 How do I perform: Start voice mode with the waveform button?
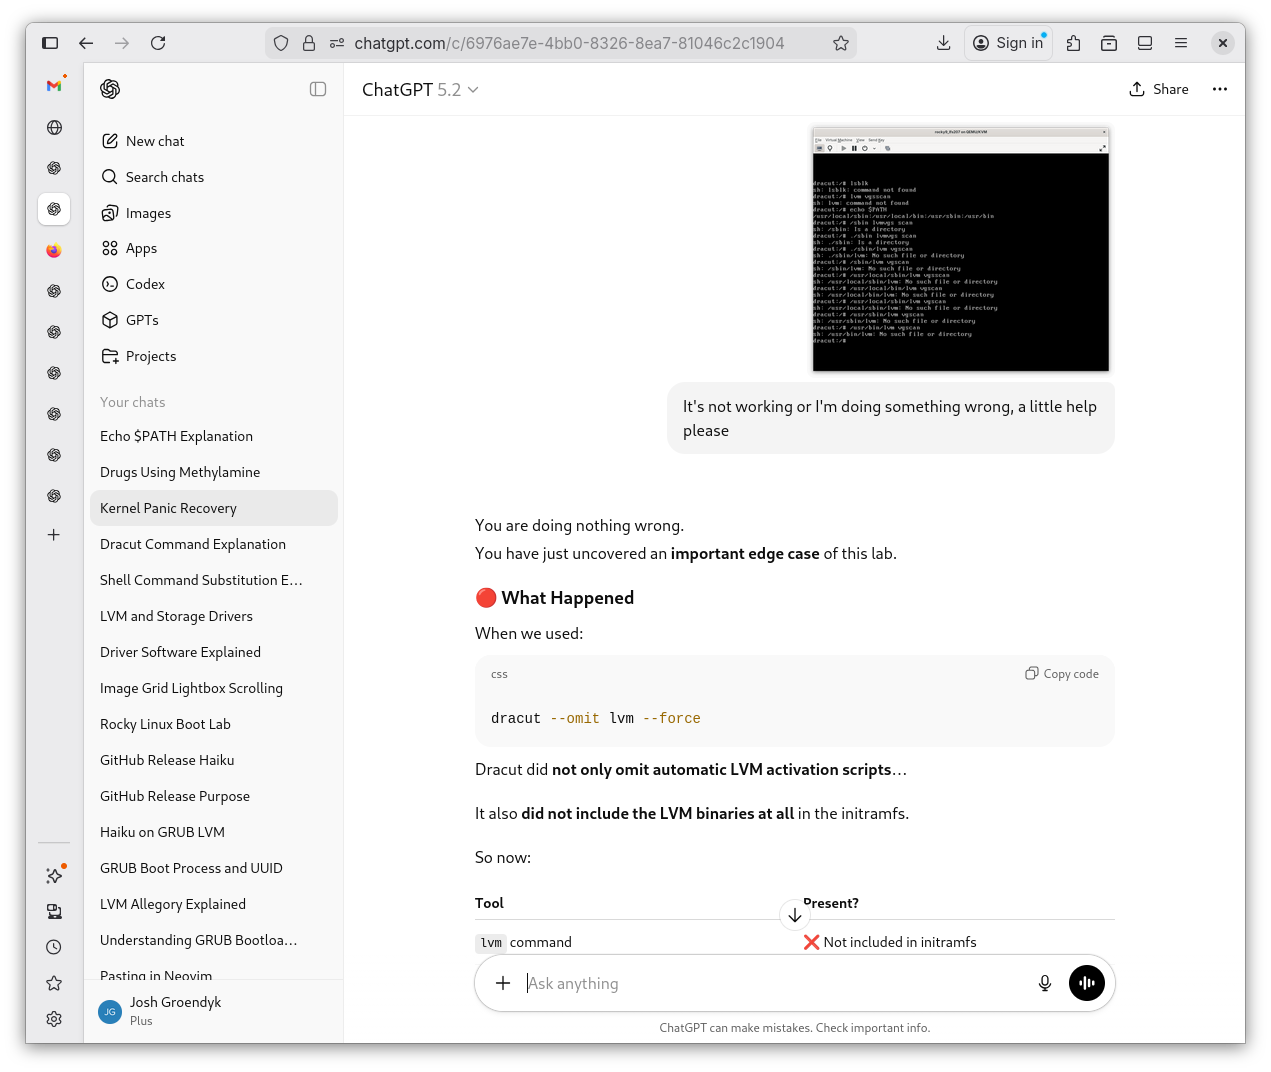1087,983
